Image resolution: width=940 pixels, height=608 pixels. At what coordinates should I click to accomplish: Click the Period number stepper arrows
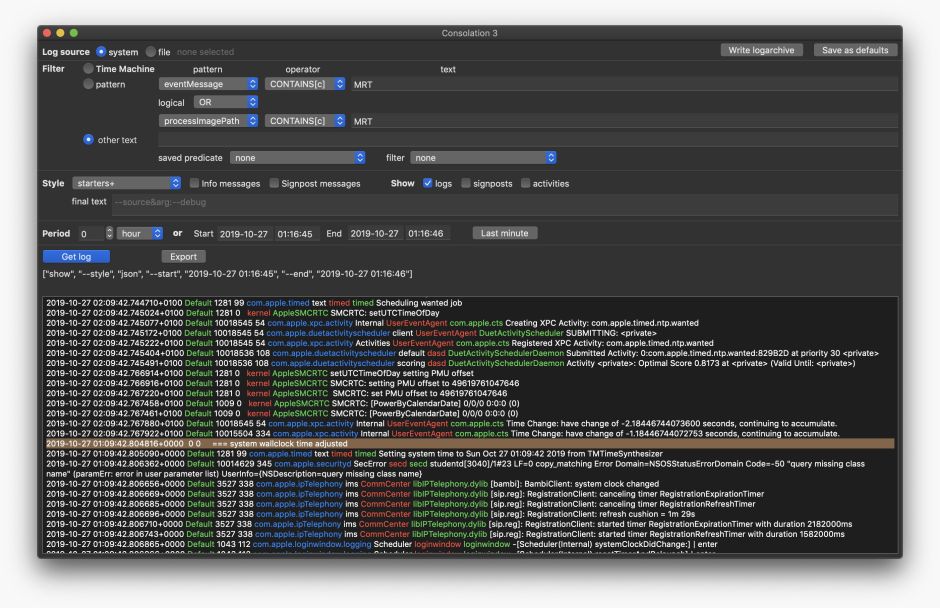click(x=110, y=233)
